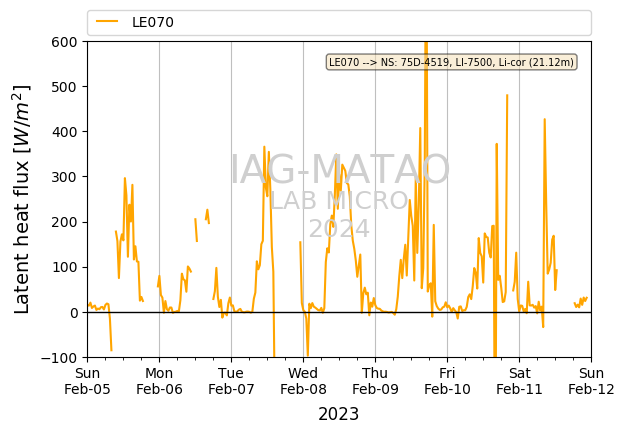Click the LE070 sensor annotation box
The width and height of the screenshot is (625, 434).
[x=452, y=62]
